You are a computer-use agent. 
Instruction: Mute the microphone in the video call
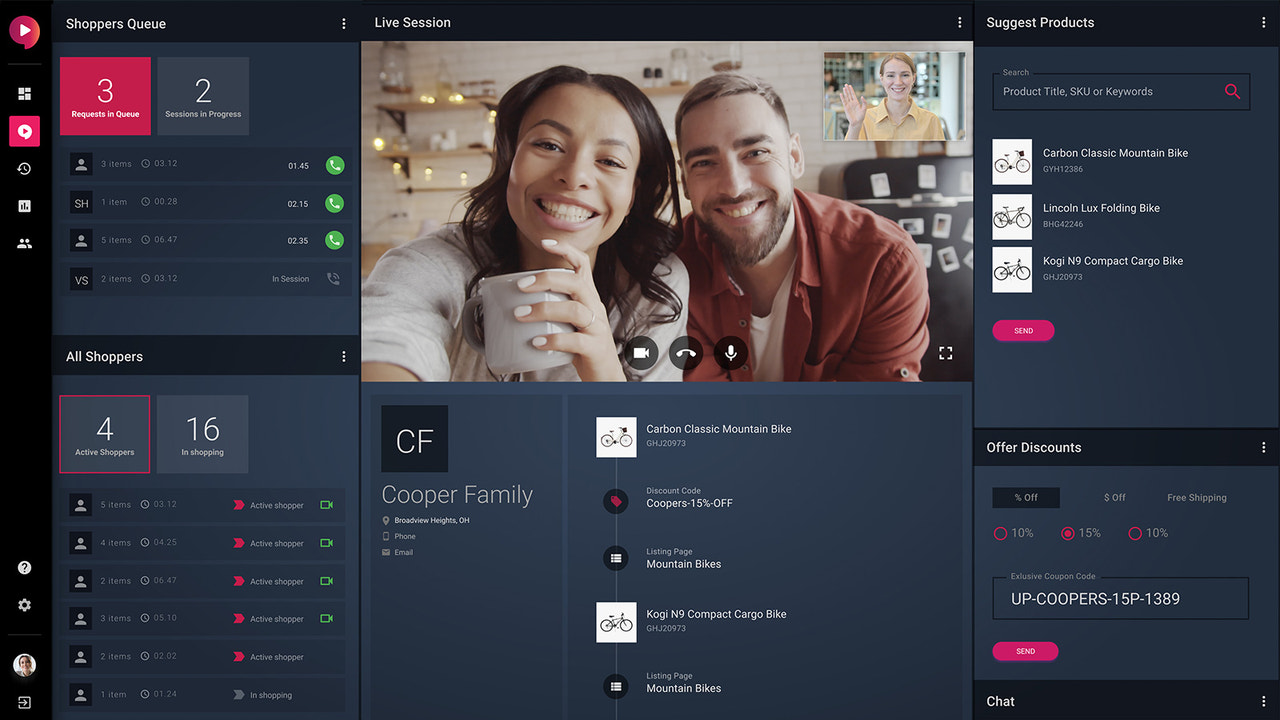[x=730, y=353]
